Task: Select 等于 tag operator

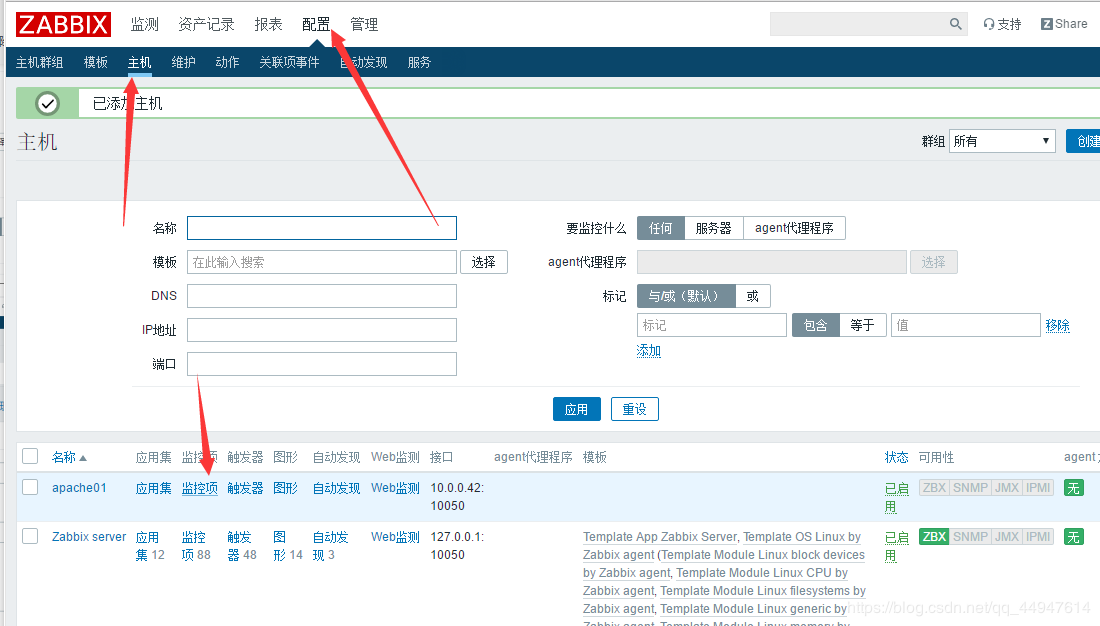Action: (863, 326)
